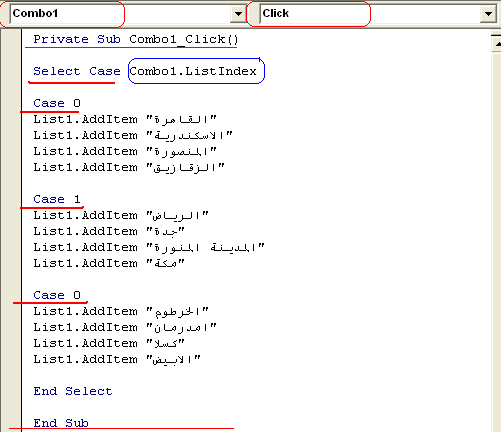The image size is (501, 432).
Task: Click the split bar above the scrollbar
Action: [x=497, y=33]
